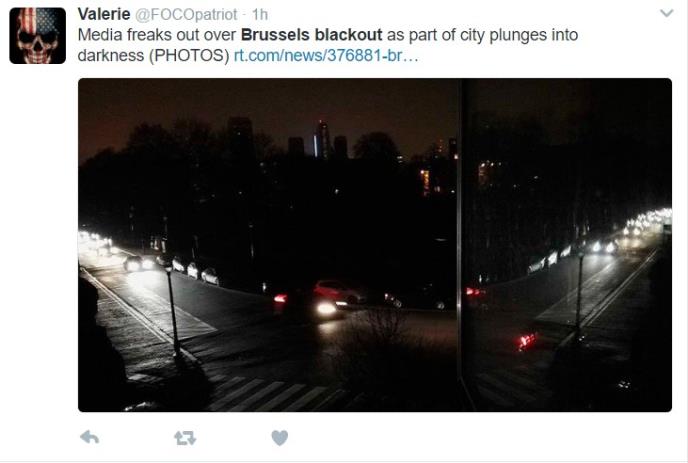This screenshot has width=688, height=463.
Task: Click 'as part of city plunges into' text
Action: pos(482,35)
